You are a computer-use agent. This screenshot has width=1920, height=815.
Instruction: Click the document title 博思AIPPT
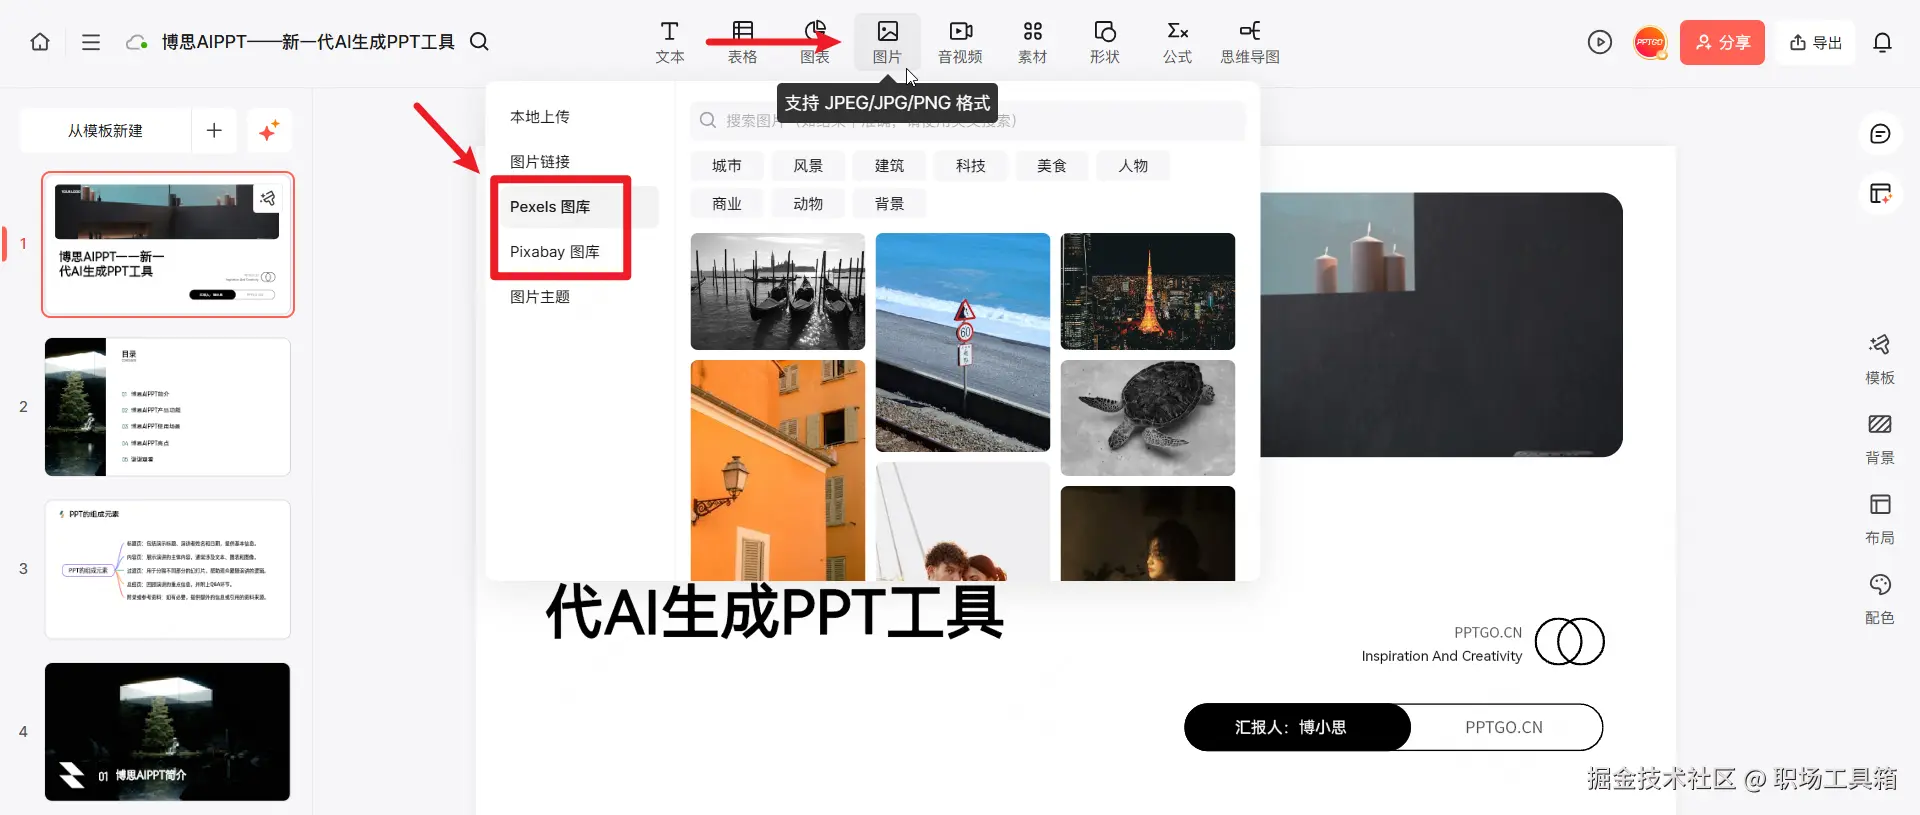pyautogui.click(x=308, y=42)
